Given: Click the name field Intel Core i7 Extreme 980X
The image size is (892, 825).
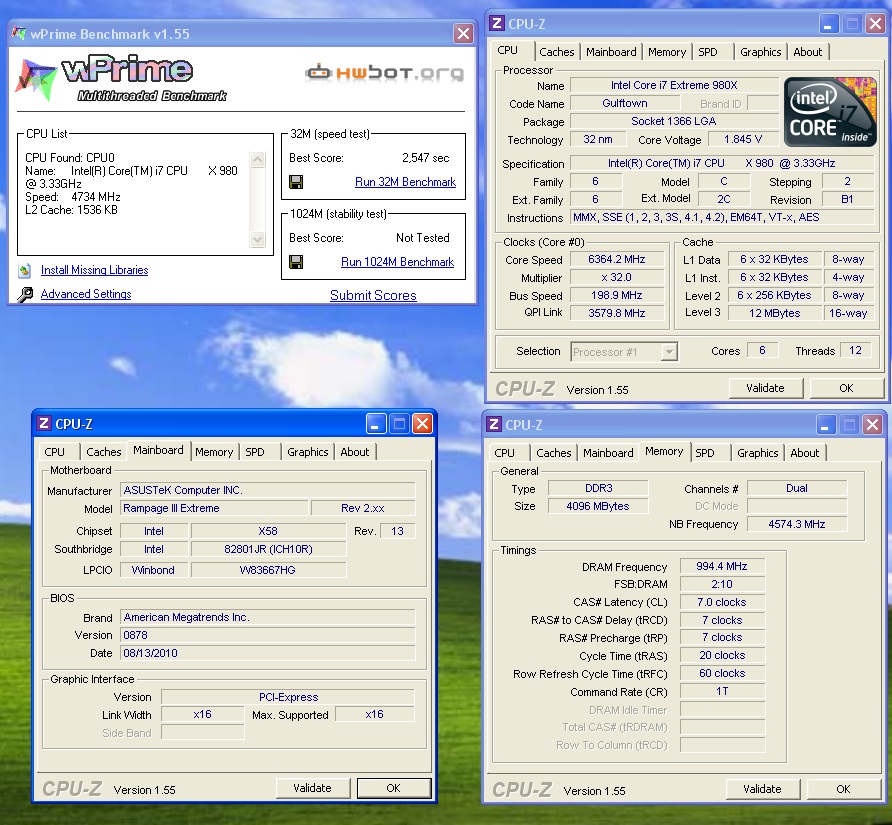Looking at the screenshot, I should pyautogui.click(x=674, y=85).
